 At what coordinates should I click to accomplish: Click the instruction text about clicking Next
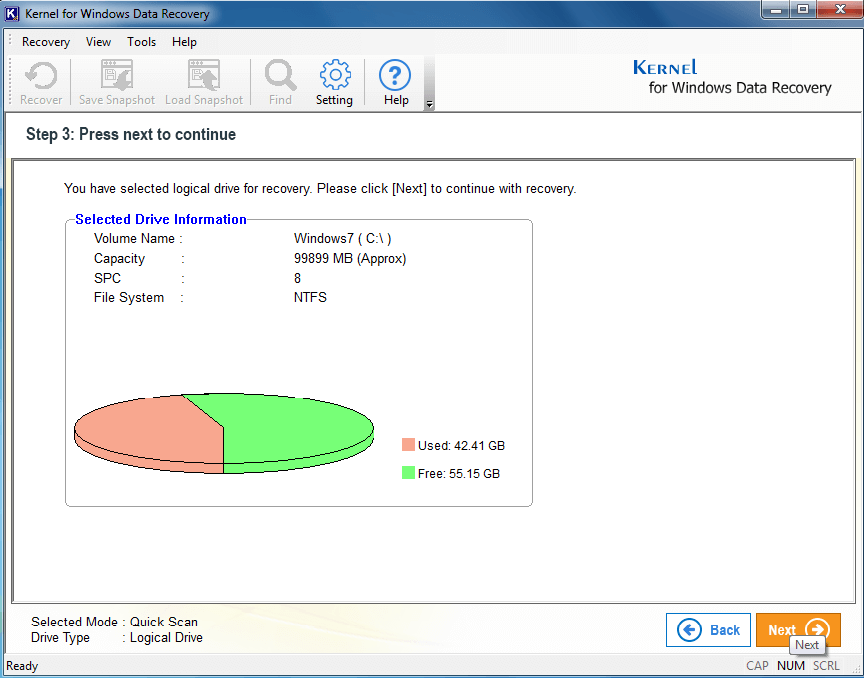pyautogui.click(x=320, y=189)
